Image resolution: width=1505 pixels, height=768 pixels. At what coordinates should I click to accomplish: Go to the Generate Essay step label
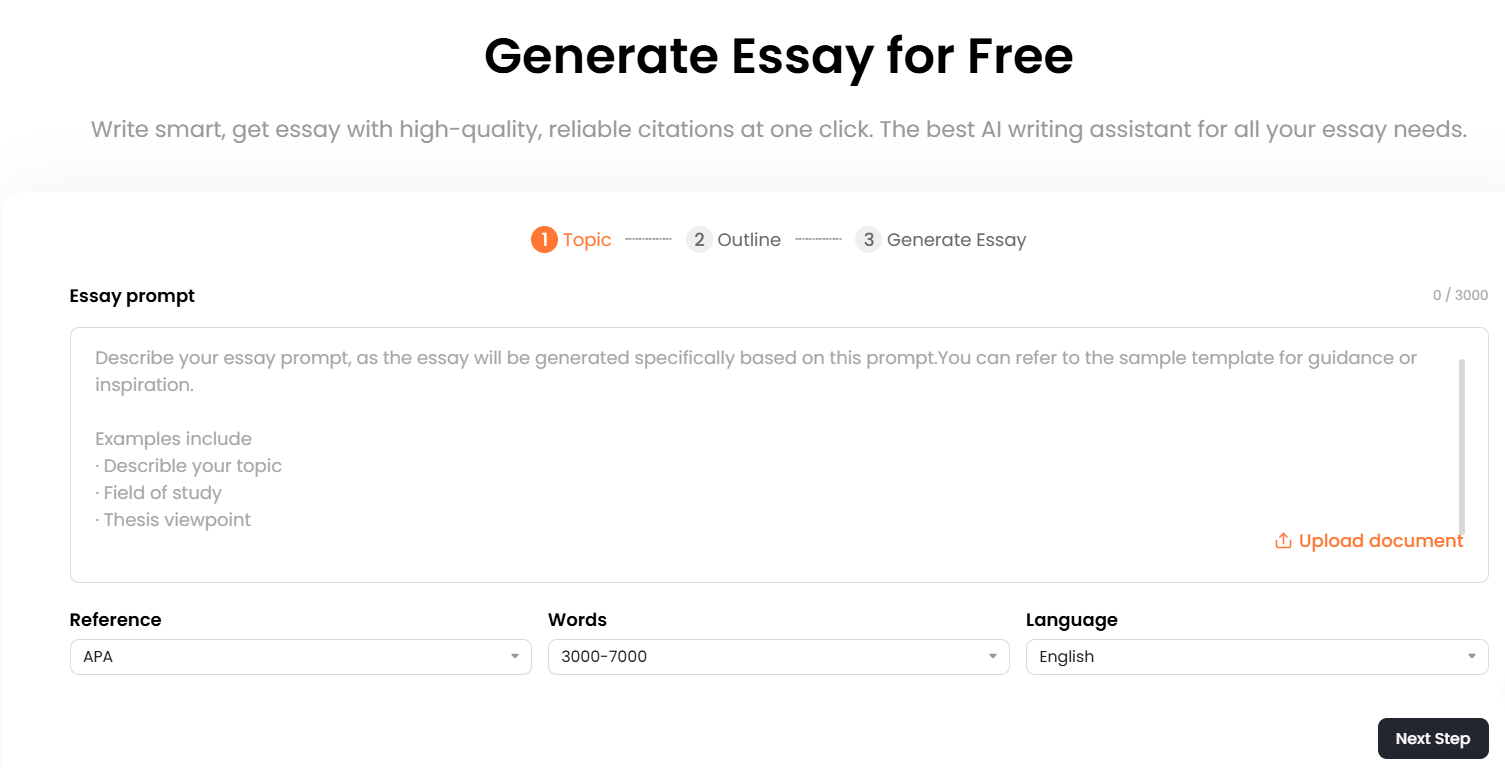tap(956, 240)
